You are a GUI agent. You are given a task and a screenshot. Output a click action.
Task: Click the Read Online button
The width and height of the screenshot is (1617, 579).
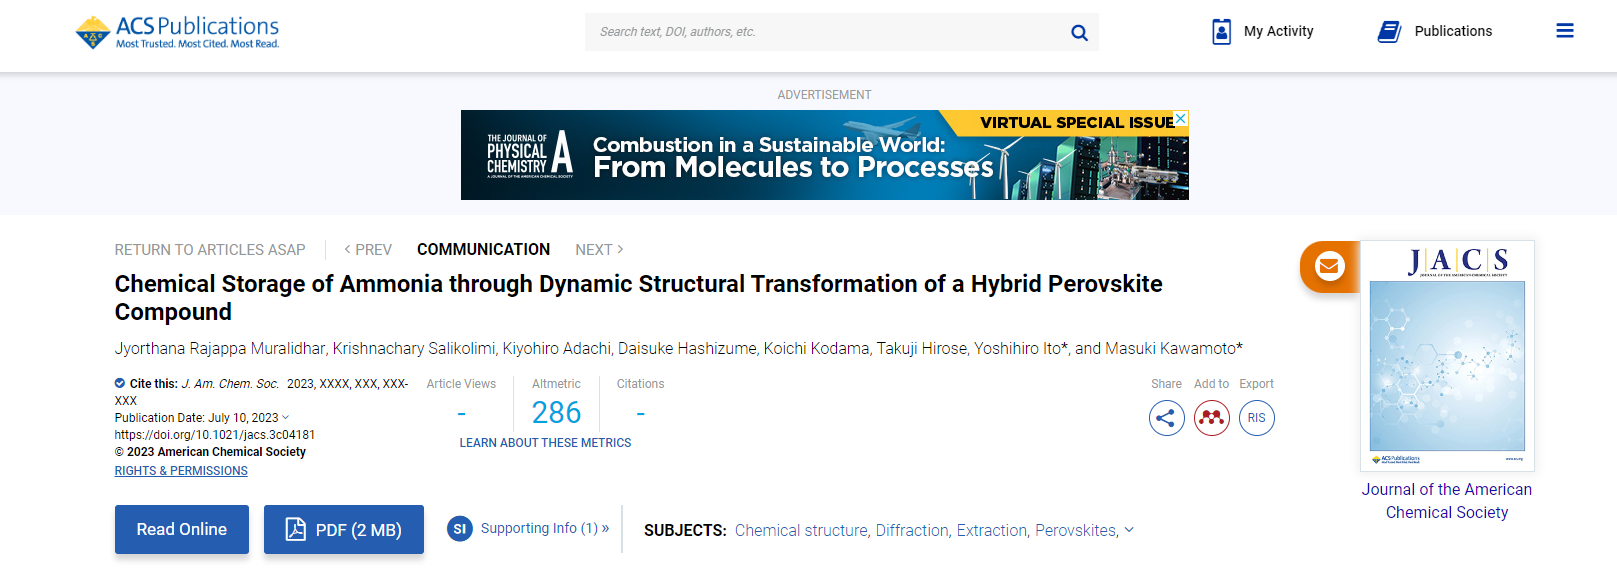(181, 529)
